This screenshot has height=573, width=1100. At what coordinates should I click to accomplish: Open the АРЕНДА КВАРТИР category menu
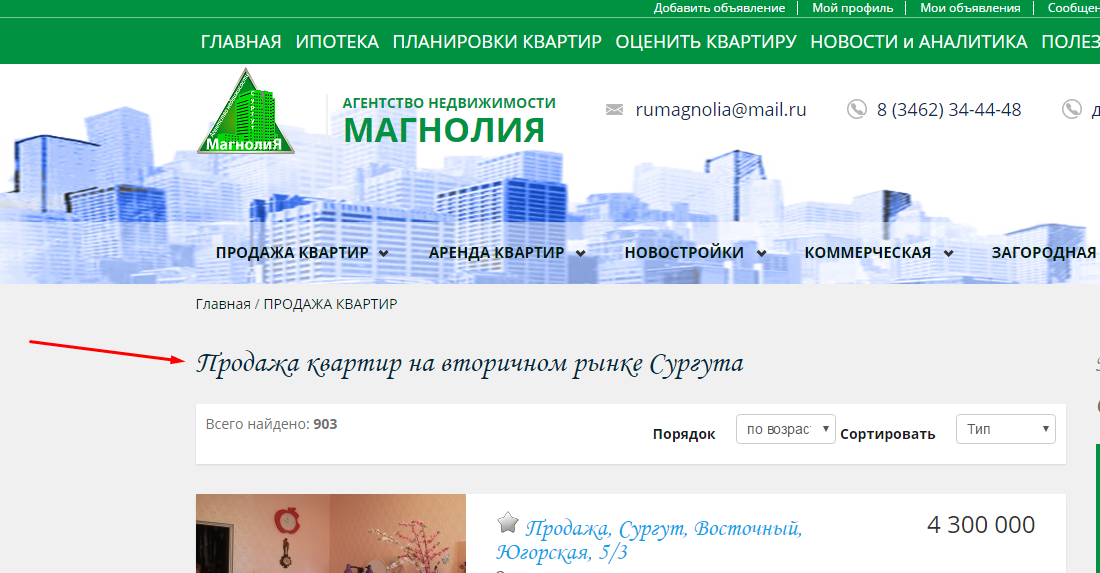tap(496, 252)
